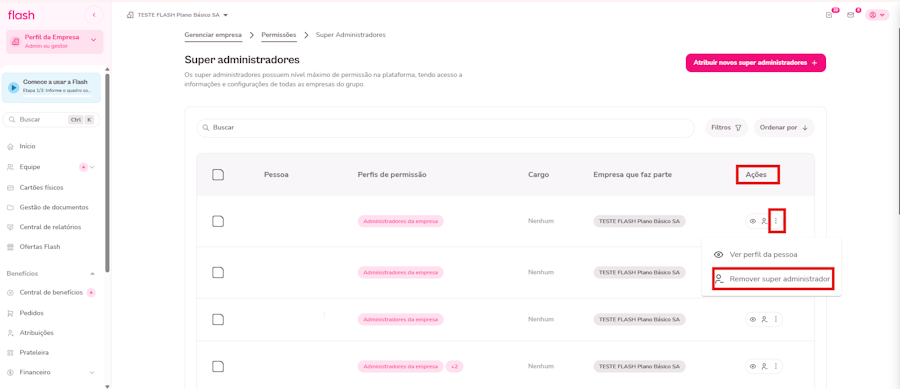Click the sidebar Buscar search field
Viewport: 900px width, 389px height.
coord(51,120)
